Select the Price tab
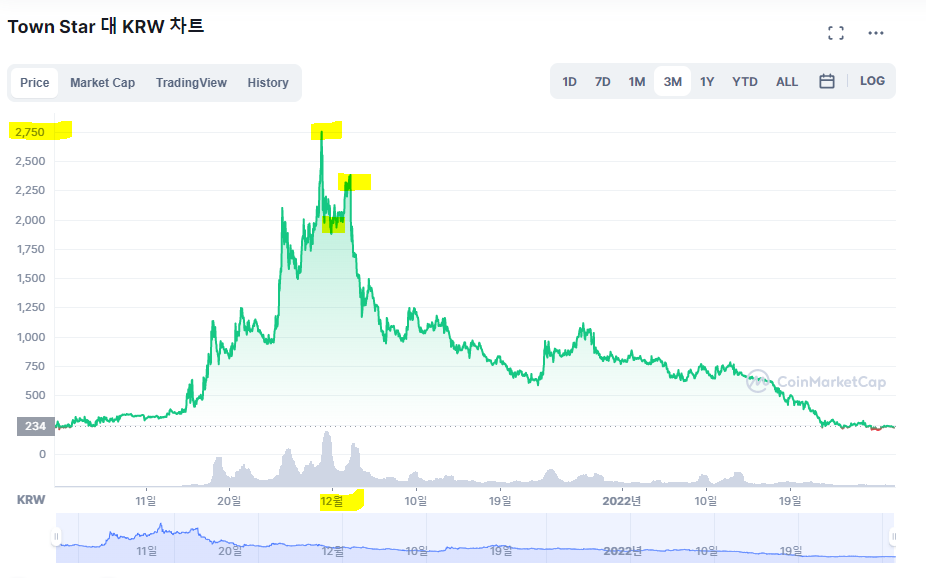Viewport: 926px width, 578px height. [34, 83]
